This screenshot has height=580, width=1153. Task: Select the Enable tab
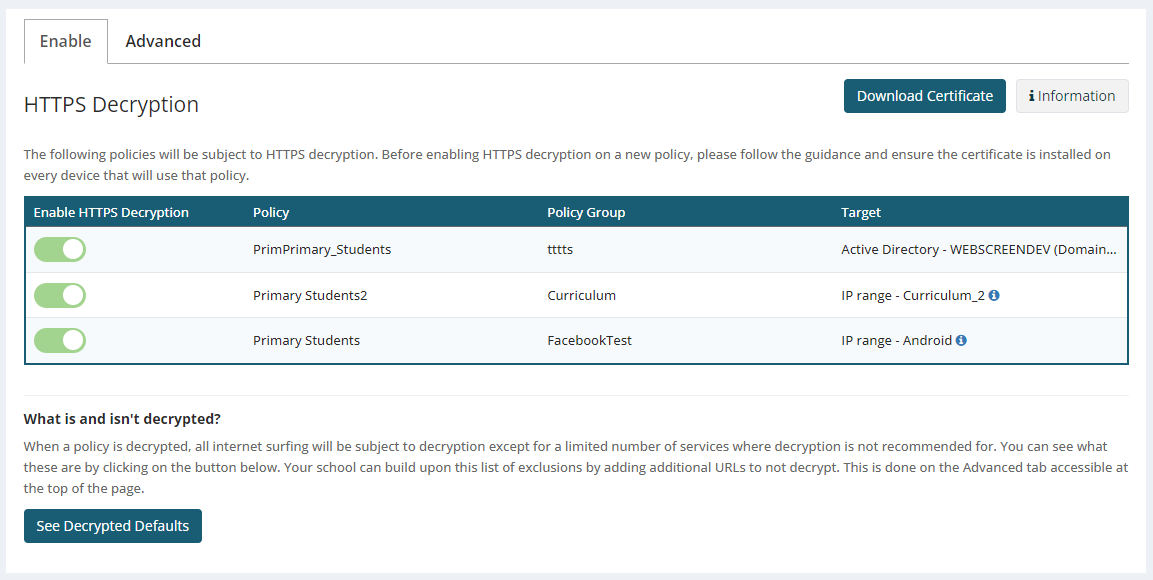click(66, 41)
